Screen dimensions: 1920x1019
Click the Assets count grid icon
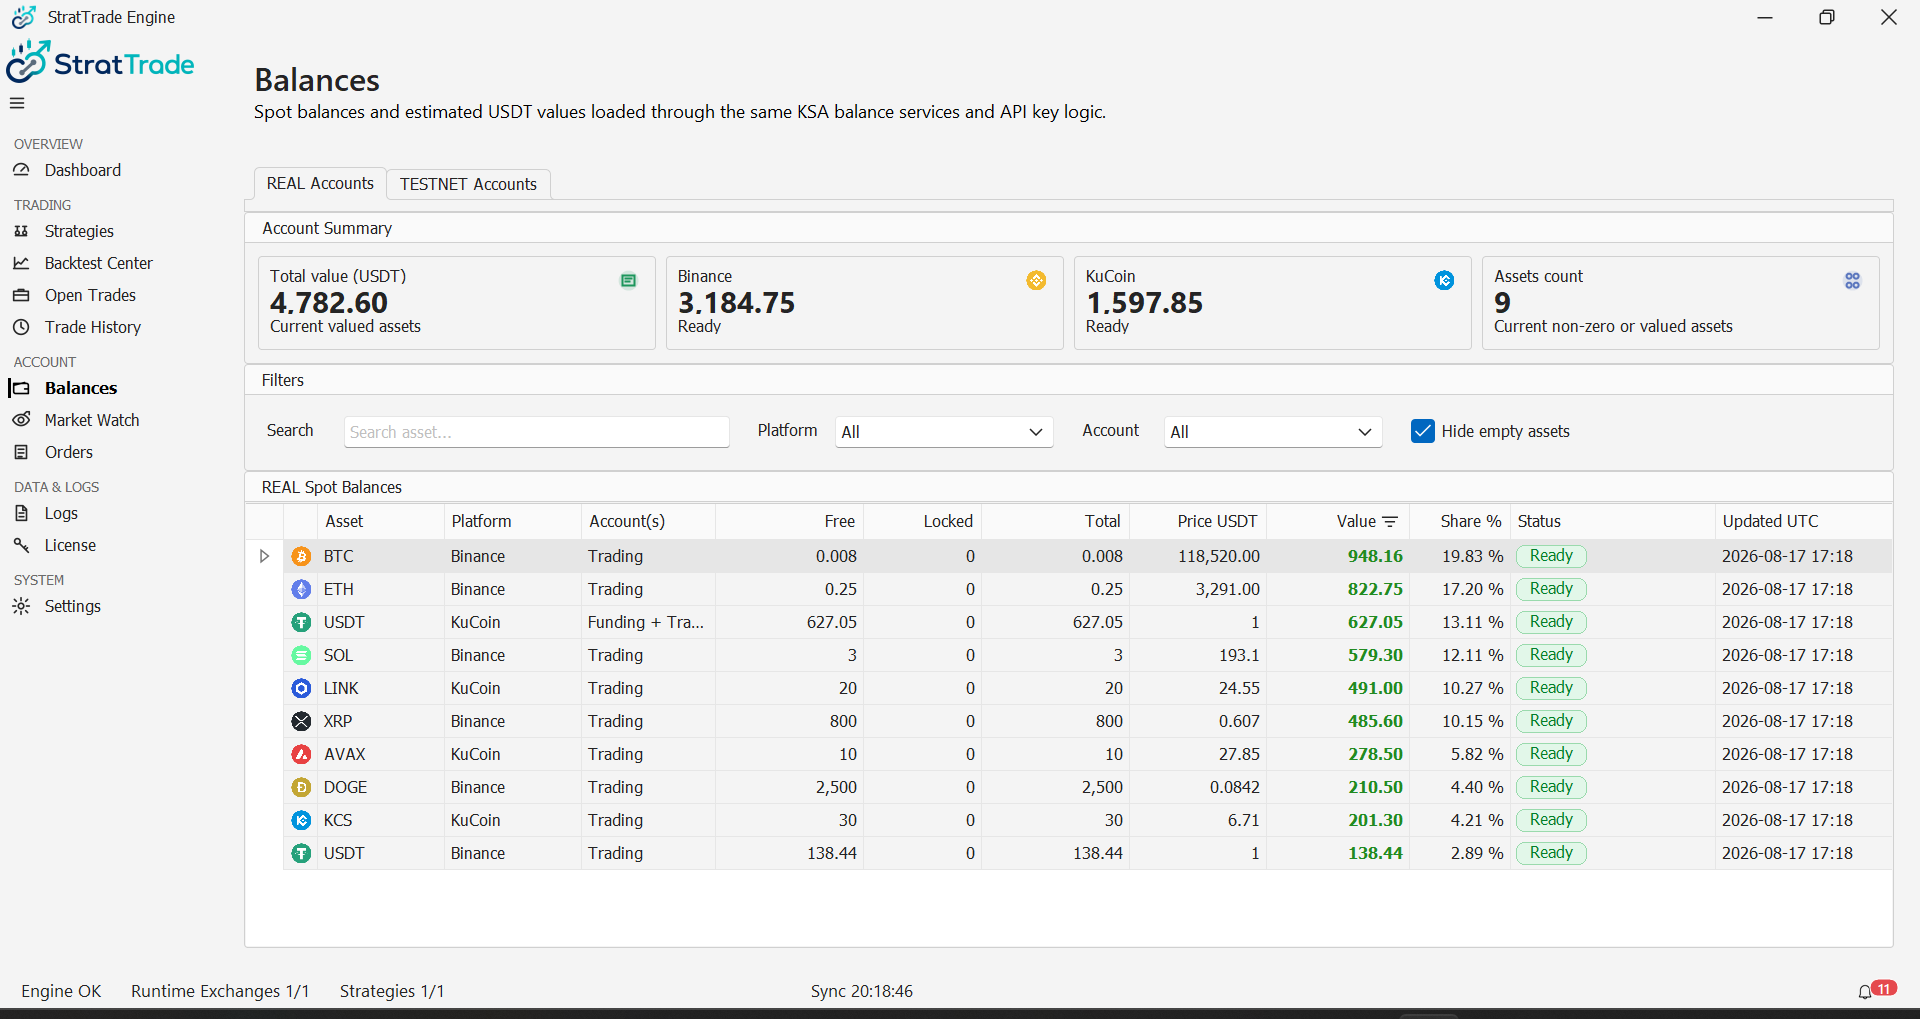coord(1852,281)
